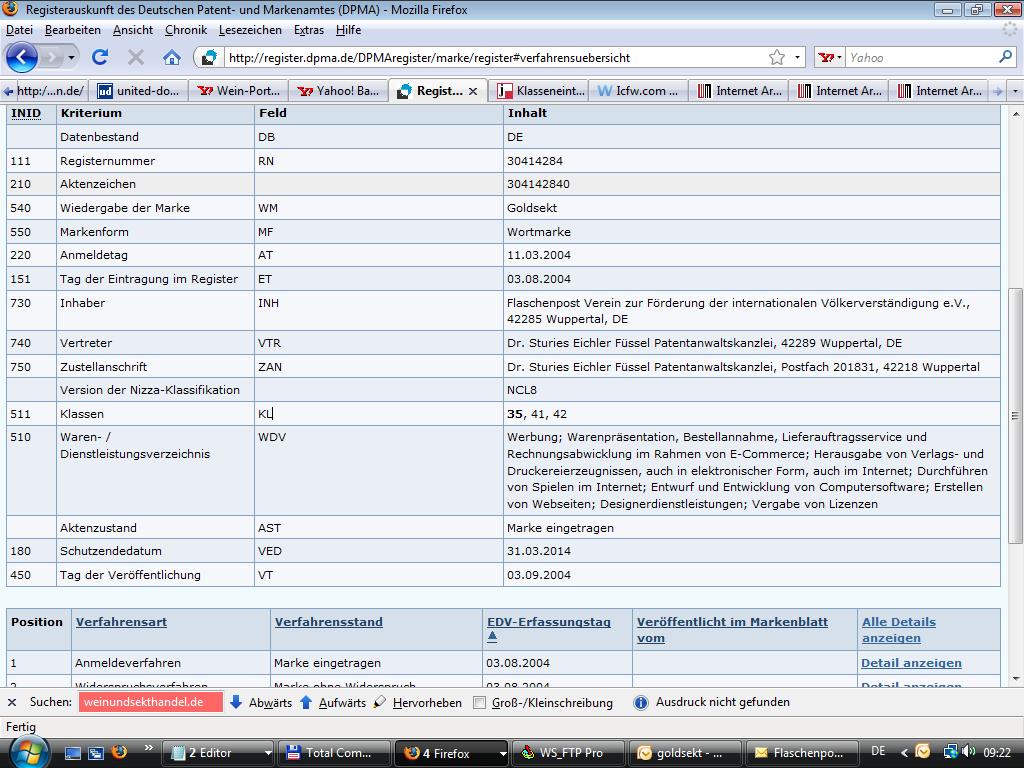The image size is (1024, 768).
Task: Open the Chronik menu
Action: tap(185, 30)
